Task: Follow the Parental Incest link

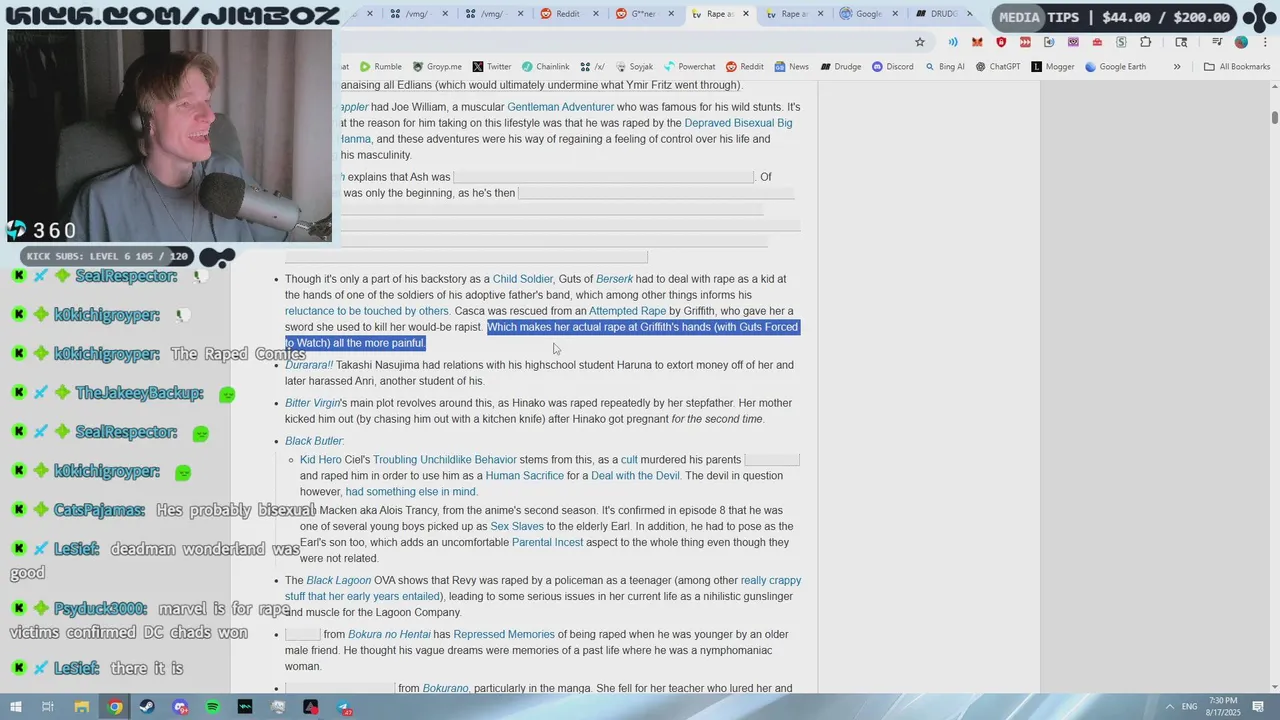Action: click(x=547, y=542)
